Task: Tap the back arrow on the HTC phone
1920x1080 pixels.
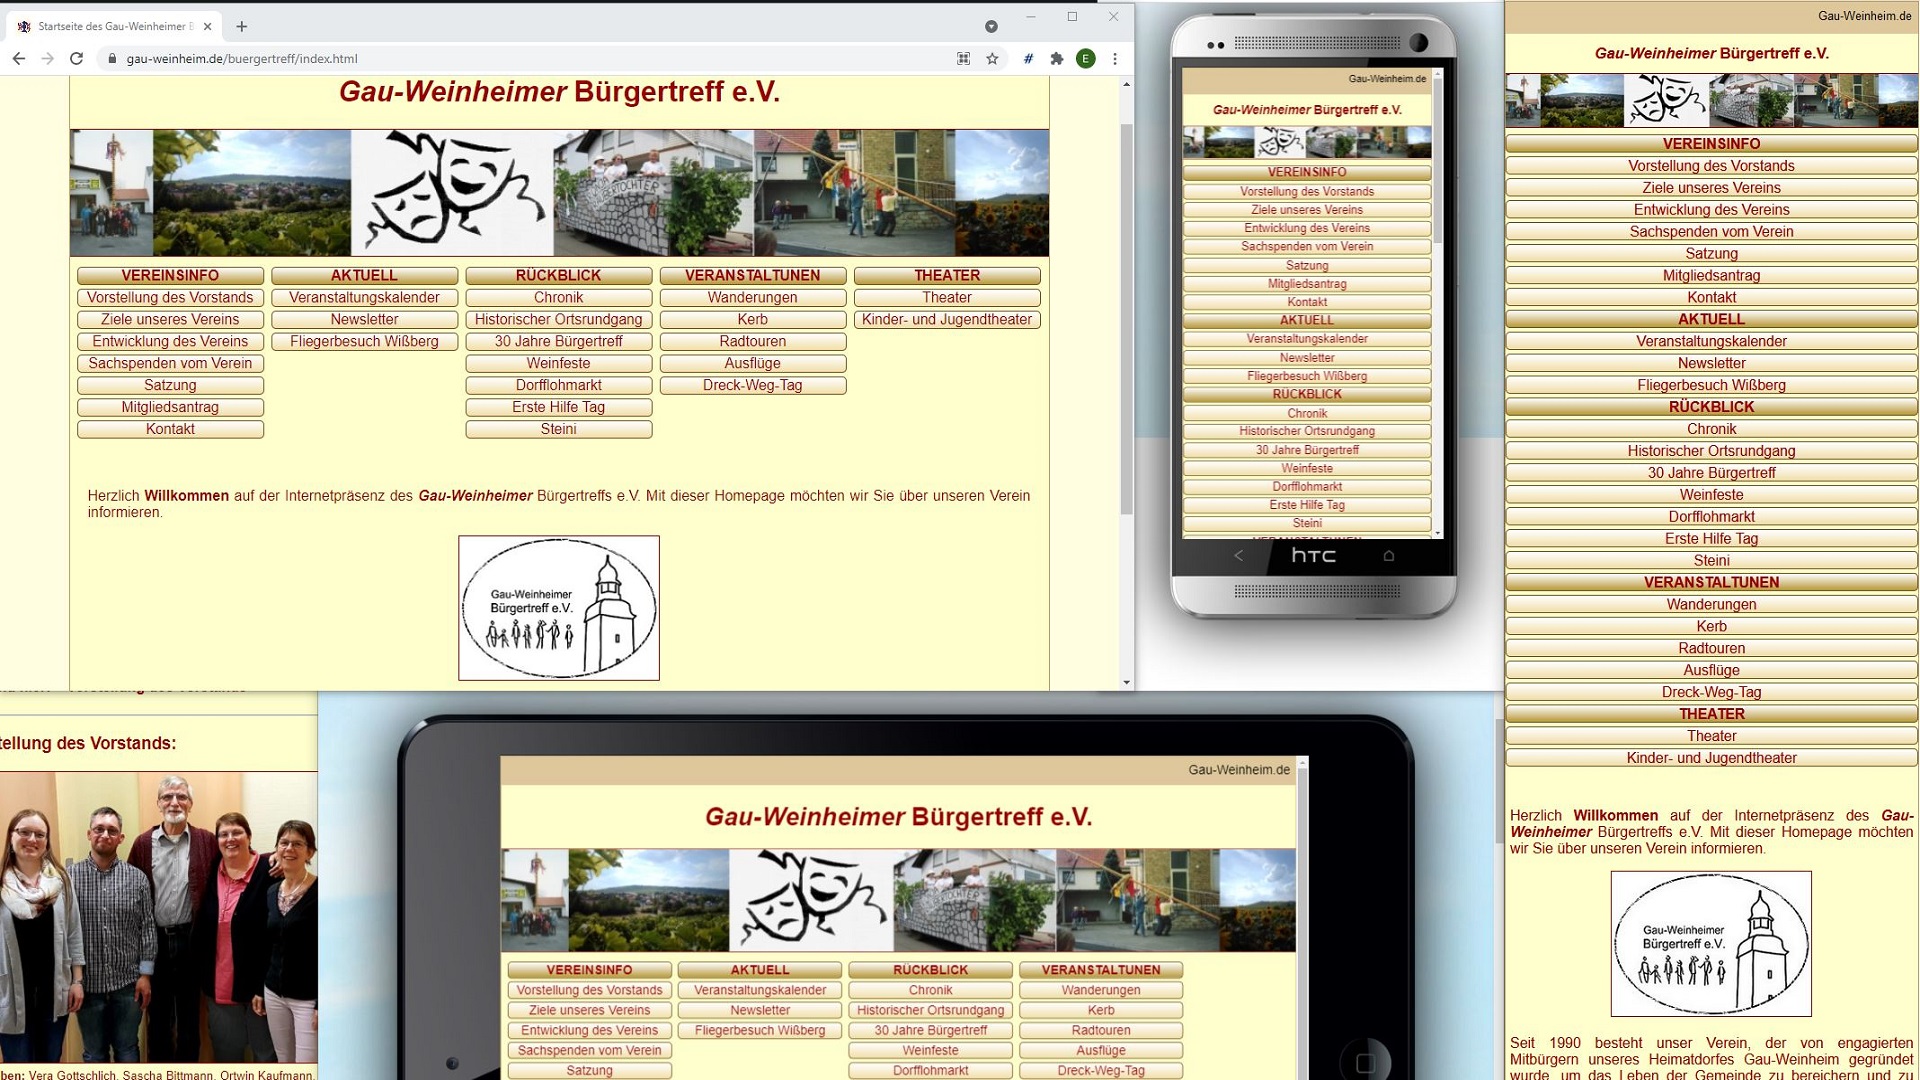Action: pyautogui.click(x=1238, y=556)
